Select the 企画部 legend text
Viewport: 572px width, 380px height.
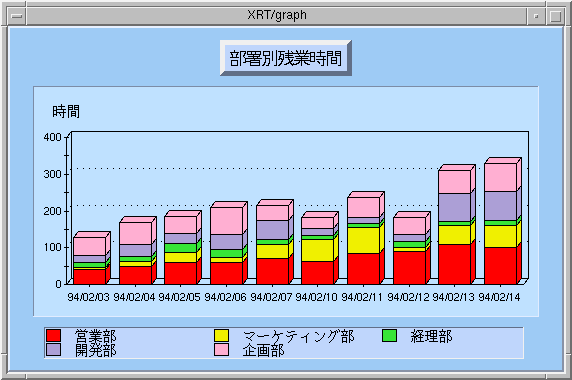pos(263,350)
